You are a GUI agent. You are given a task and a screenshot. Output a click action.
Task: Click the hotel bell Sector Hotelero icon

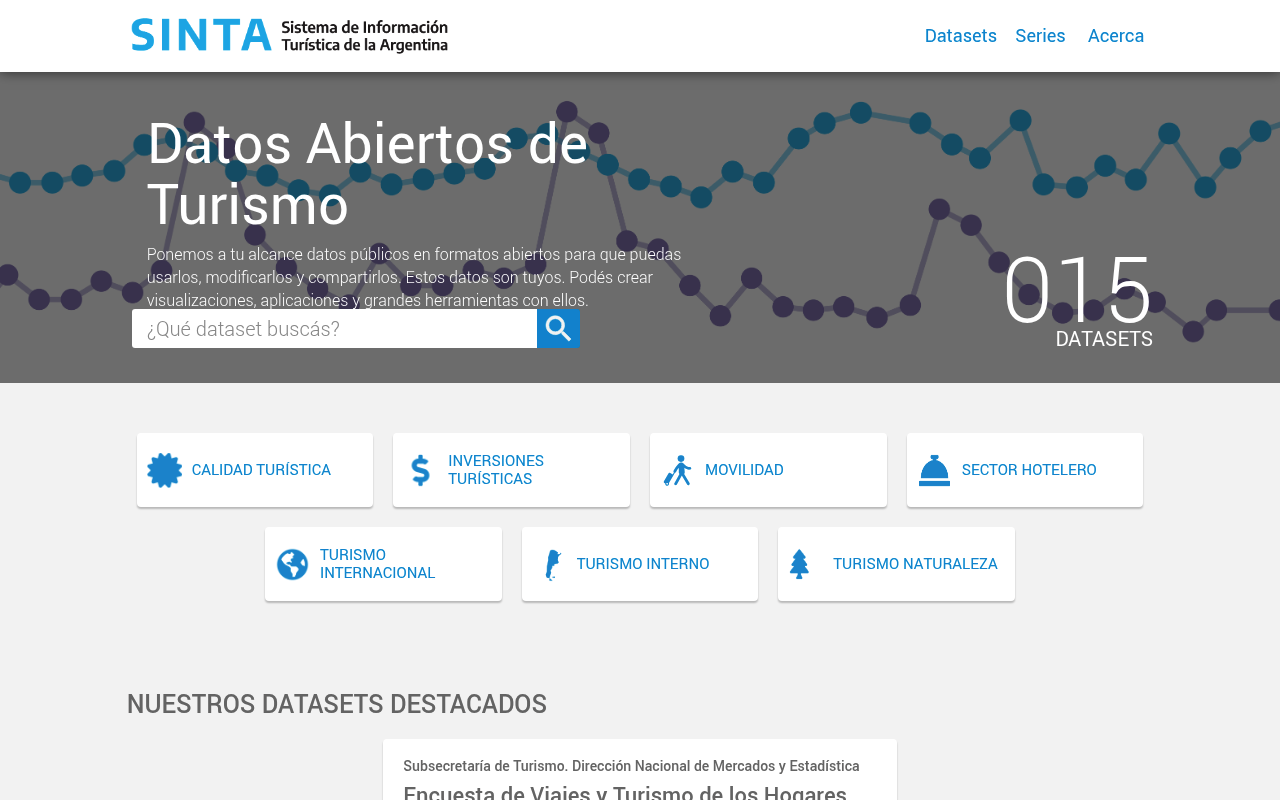[x=934, y=470]
